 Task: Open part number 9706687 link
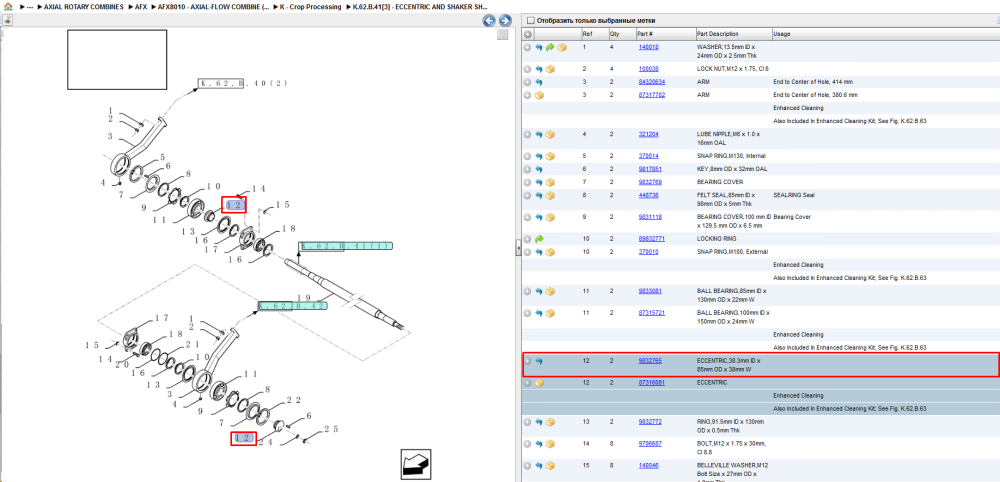tap(650, 444)
